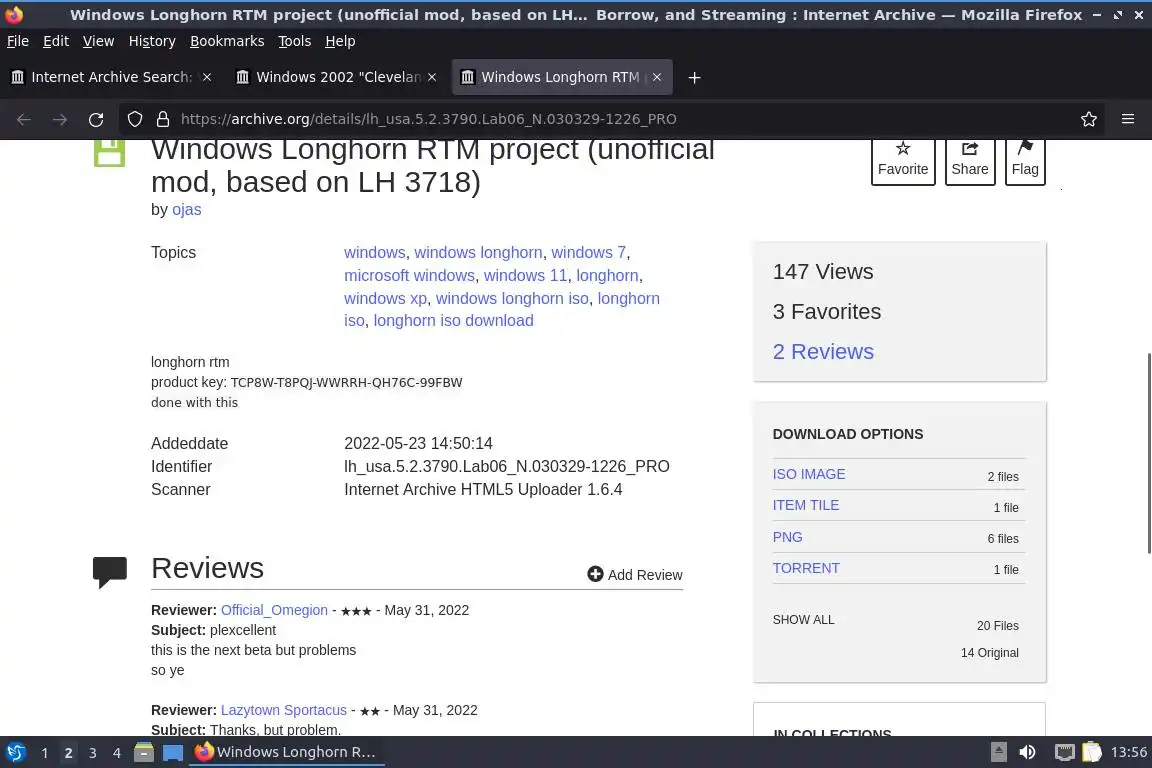
Task: Open the Tools menu
Action: [295, 41]
